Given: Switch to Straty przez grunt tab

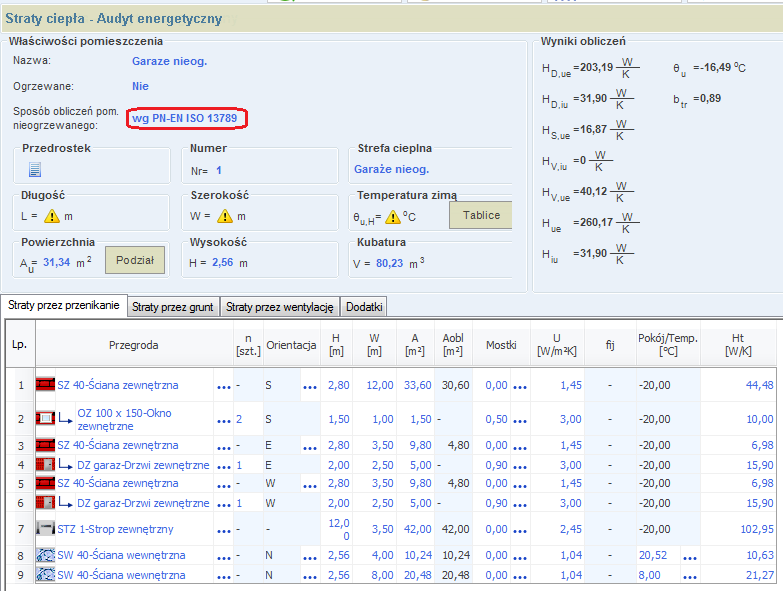Looking at the screenshot, I should click(173, 307).
